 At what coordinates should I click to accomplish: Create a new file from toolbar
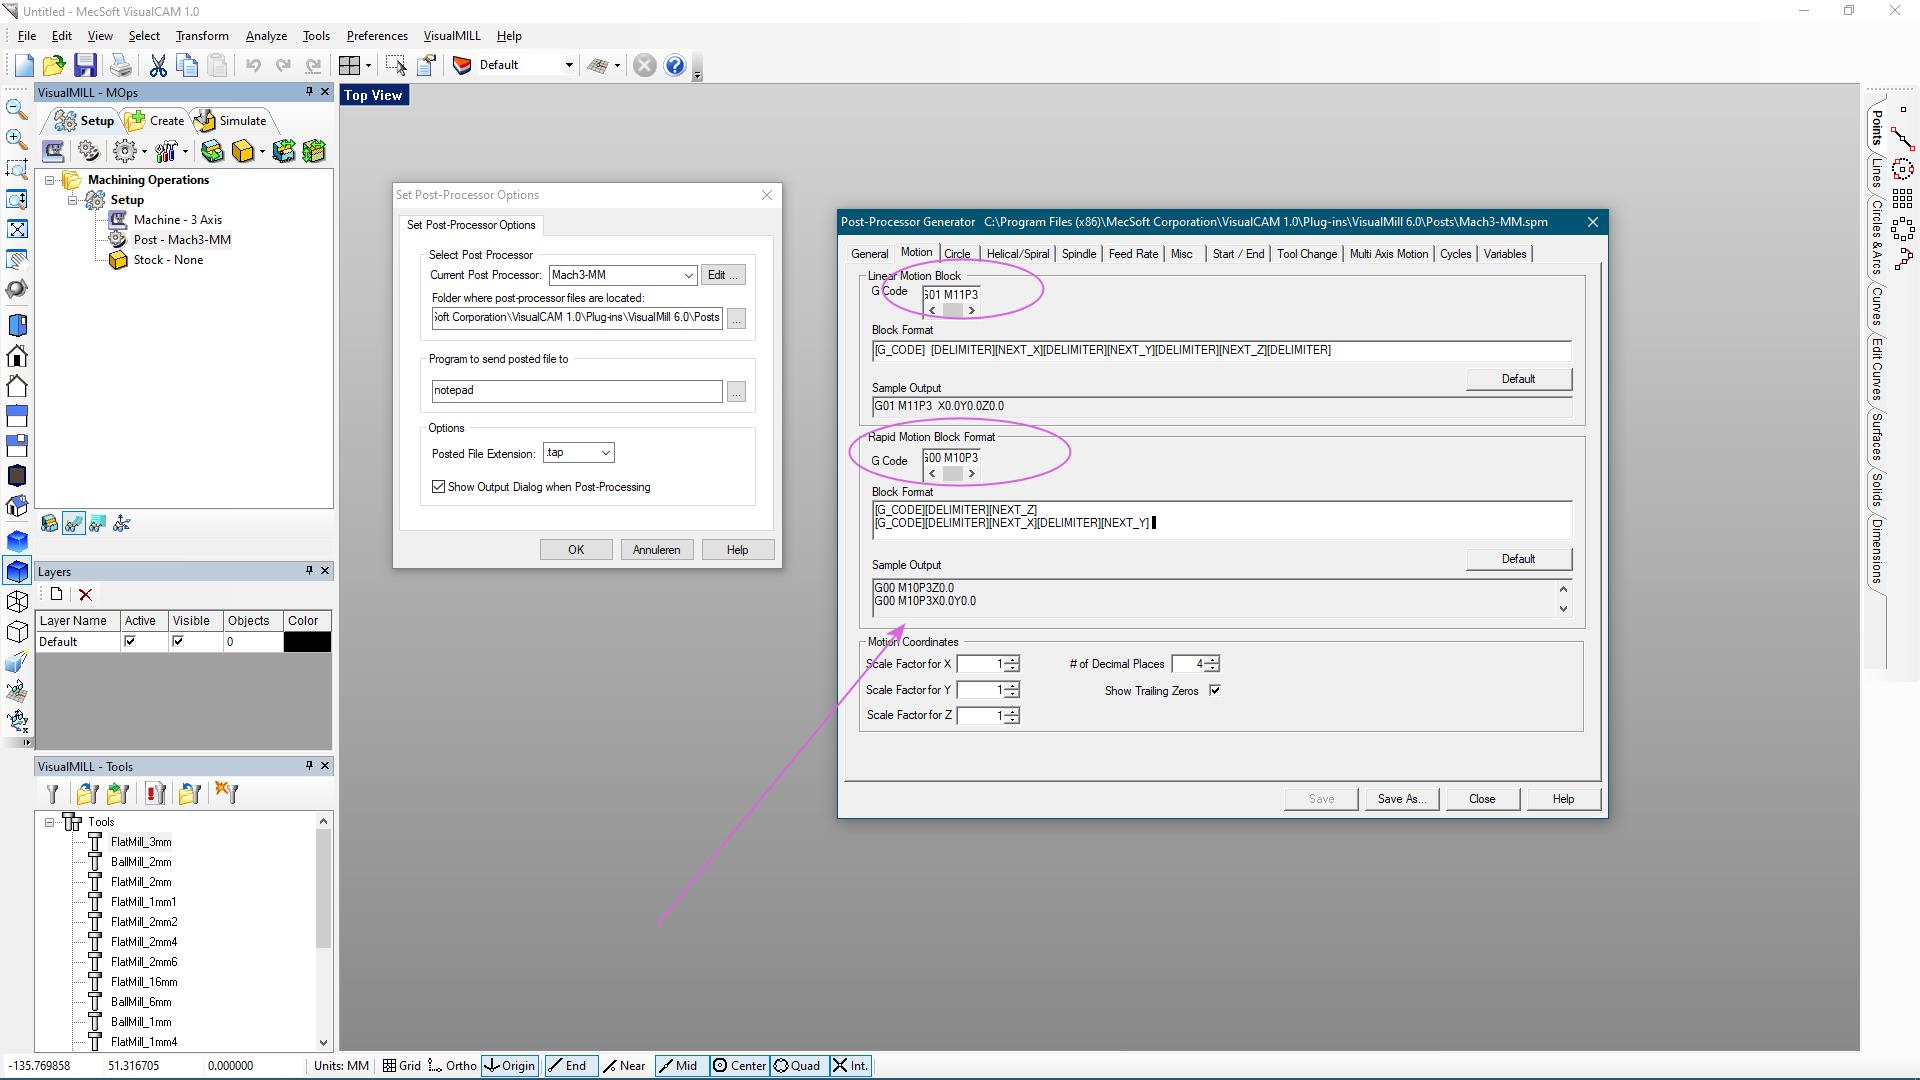tap(24, 66)
